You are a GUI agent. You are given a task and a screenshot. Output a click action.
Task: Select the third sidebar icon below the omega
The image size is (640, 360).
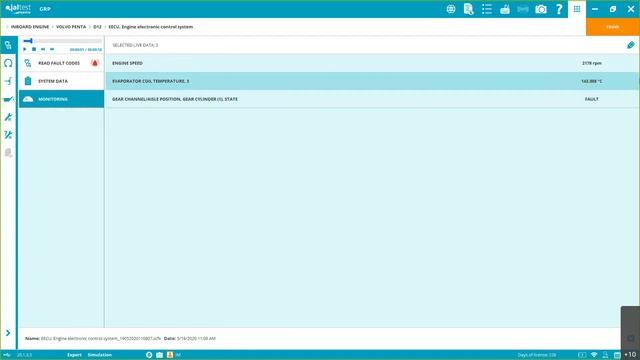click(x=8, y=81)
